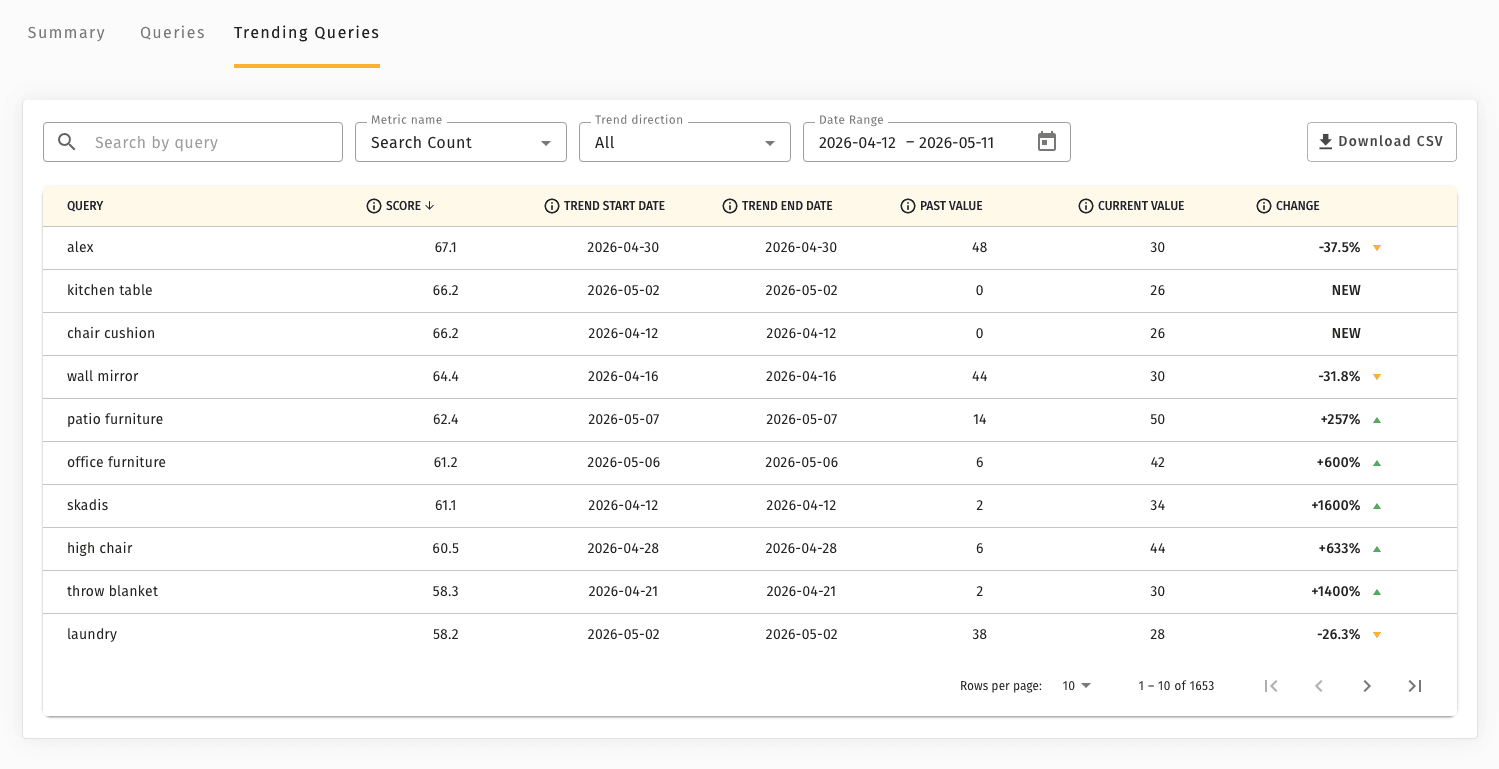
Task: Select the patio furniture query
Action: click(x=115, y=419)
